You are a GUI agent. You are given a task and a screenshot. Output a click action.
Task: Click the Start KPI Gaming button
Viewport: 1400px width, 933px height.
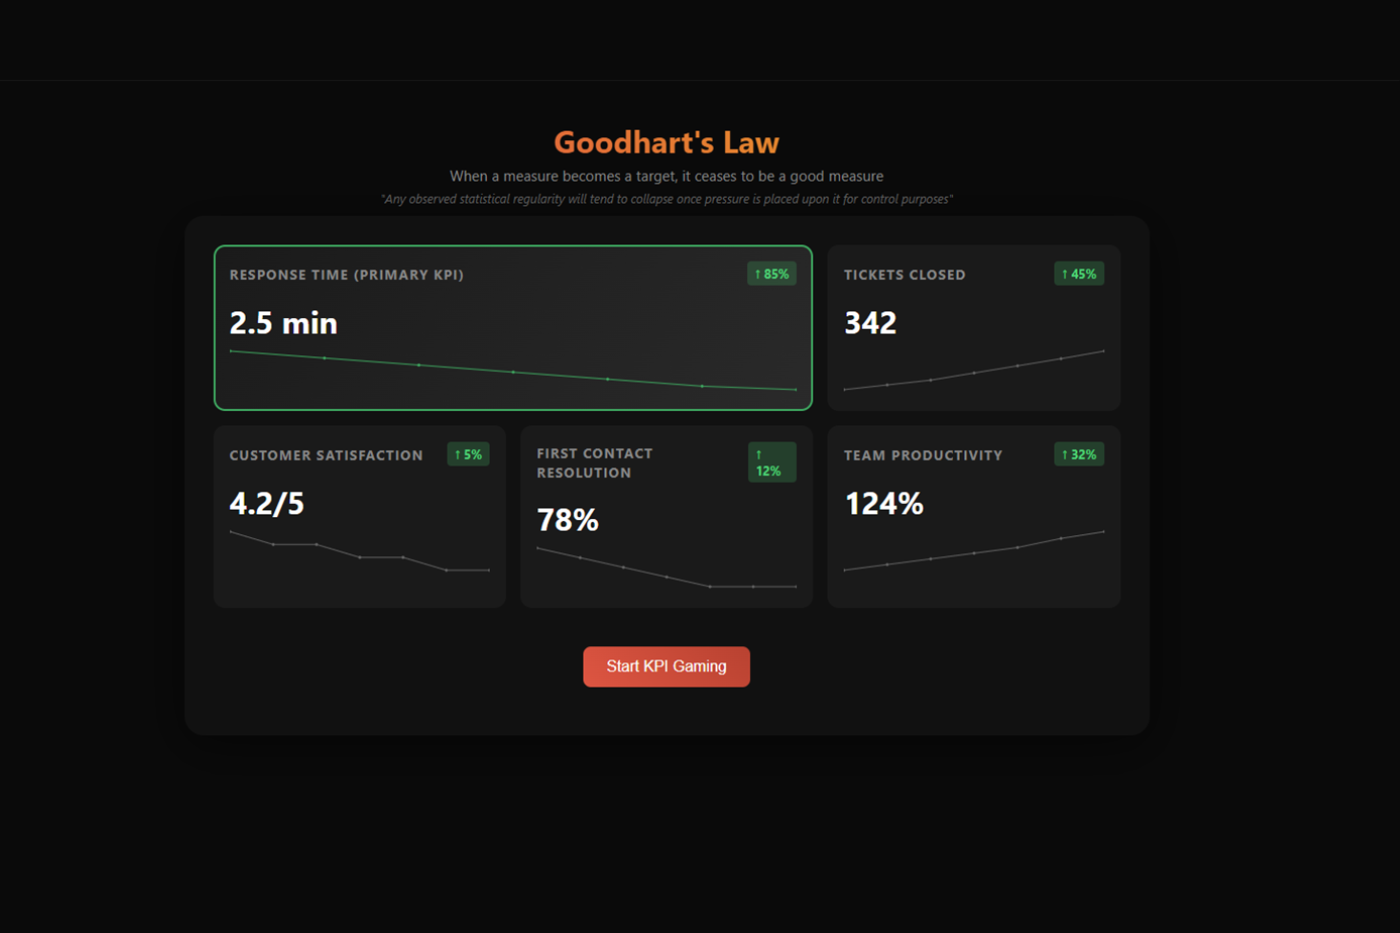pos(666,666)
